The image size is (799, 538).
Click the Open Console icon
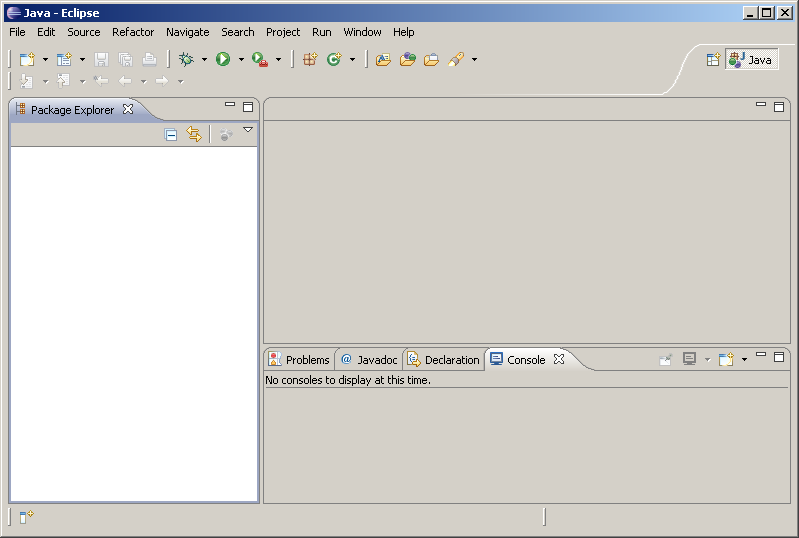pyautogui.click(x=726, y=359)
